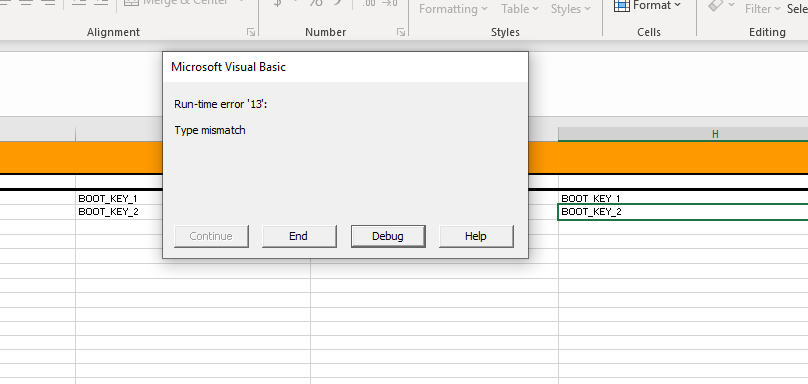The image size is (808, 384).
Task: Select the BOOT_KEY_1 cell in column H
Action: [683, 198]
